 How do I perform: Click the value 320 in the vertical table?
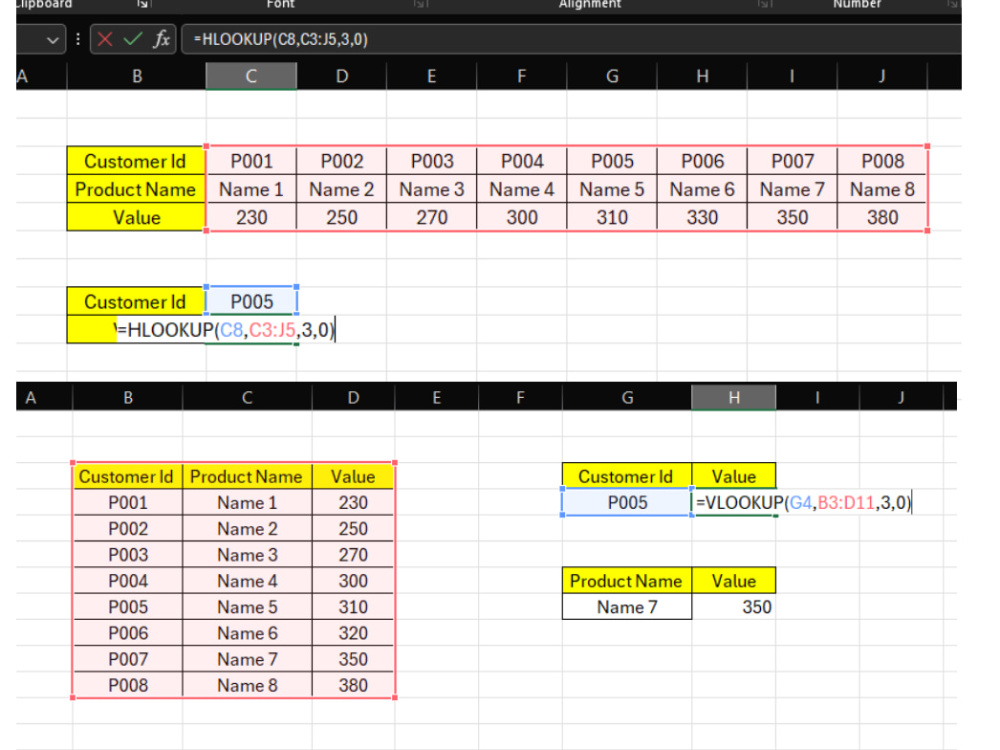(x=353, y=633)
